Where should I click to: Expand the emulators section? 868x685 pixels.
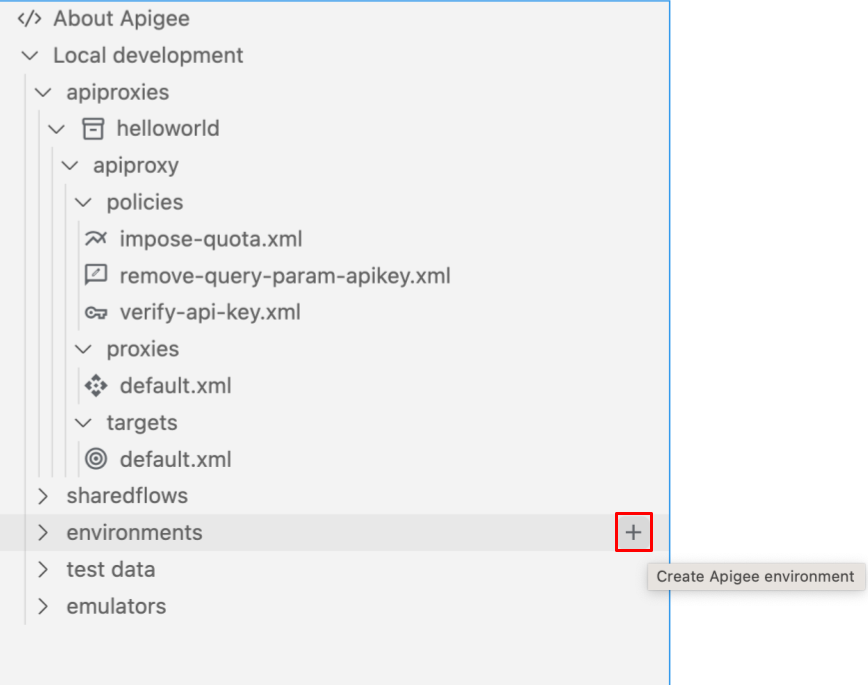tap(42, 606)
